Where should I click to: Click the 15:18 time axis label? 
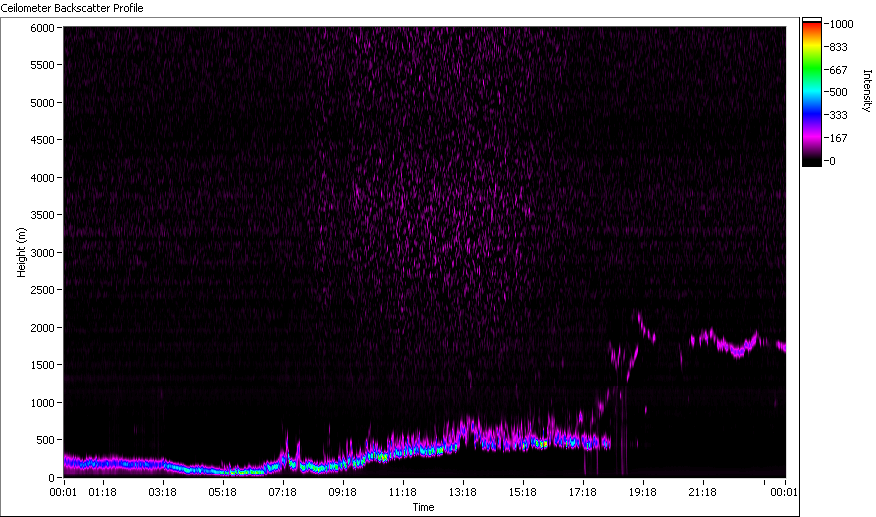(523, 492)
